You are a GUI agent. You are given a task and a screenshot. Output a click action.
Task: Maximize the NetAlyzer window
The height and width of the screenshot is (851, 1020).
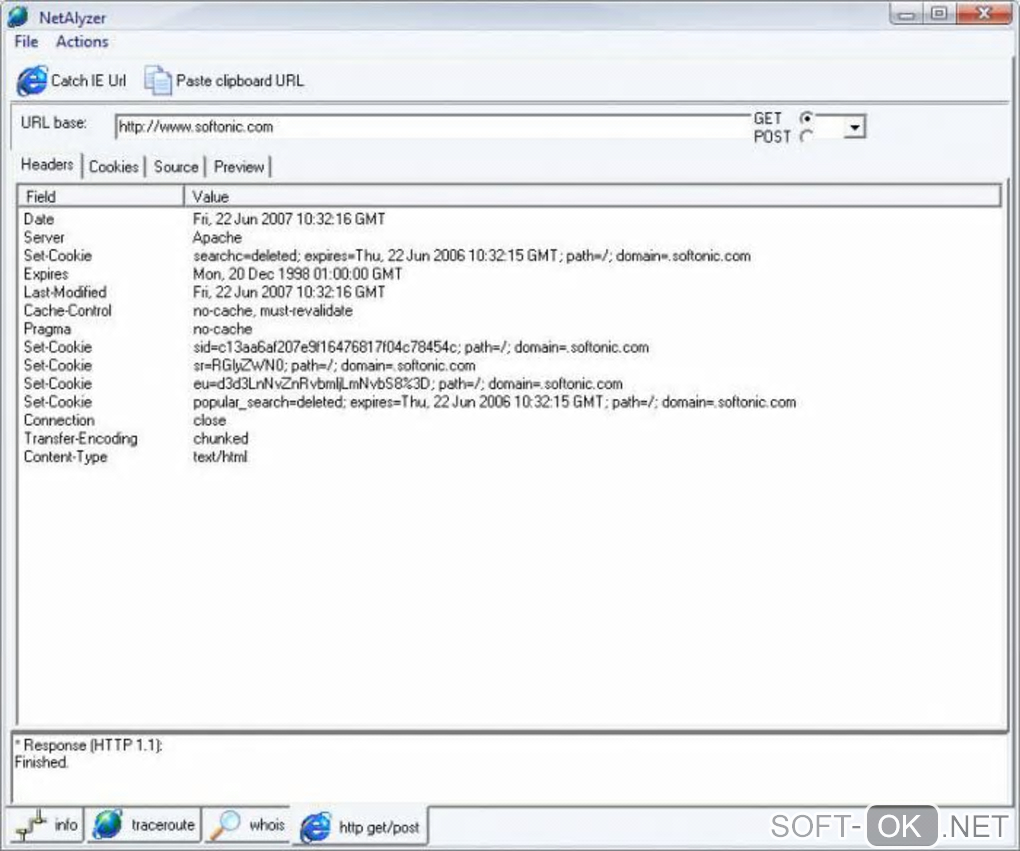click(x=939, y=14)
